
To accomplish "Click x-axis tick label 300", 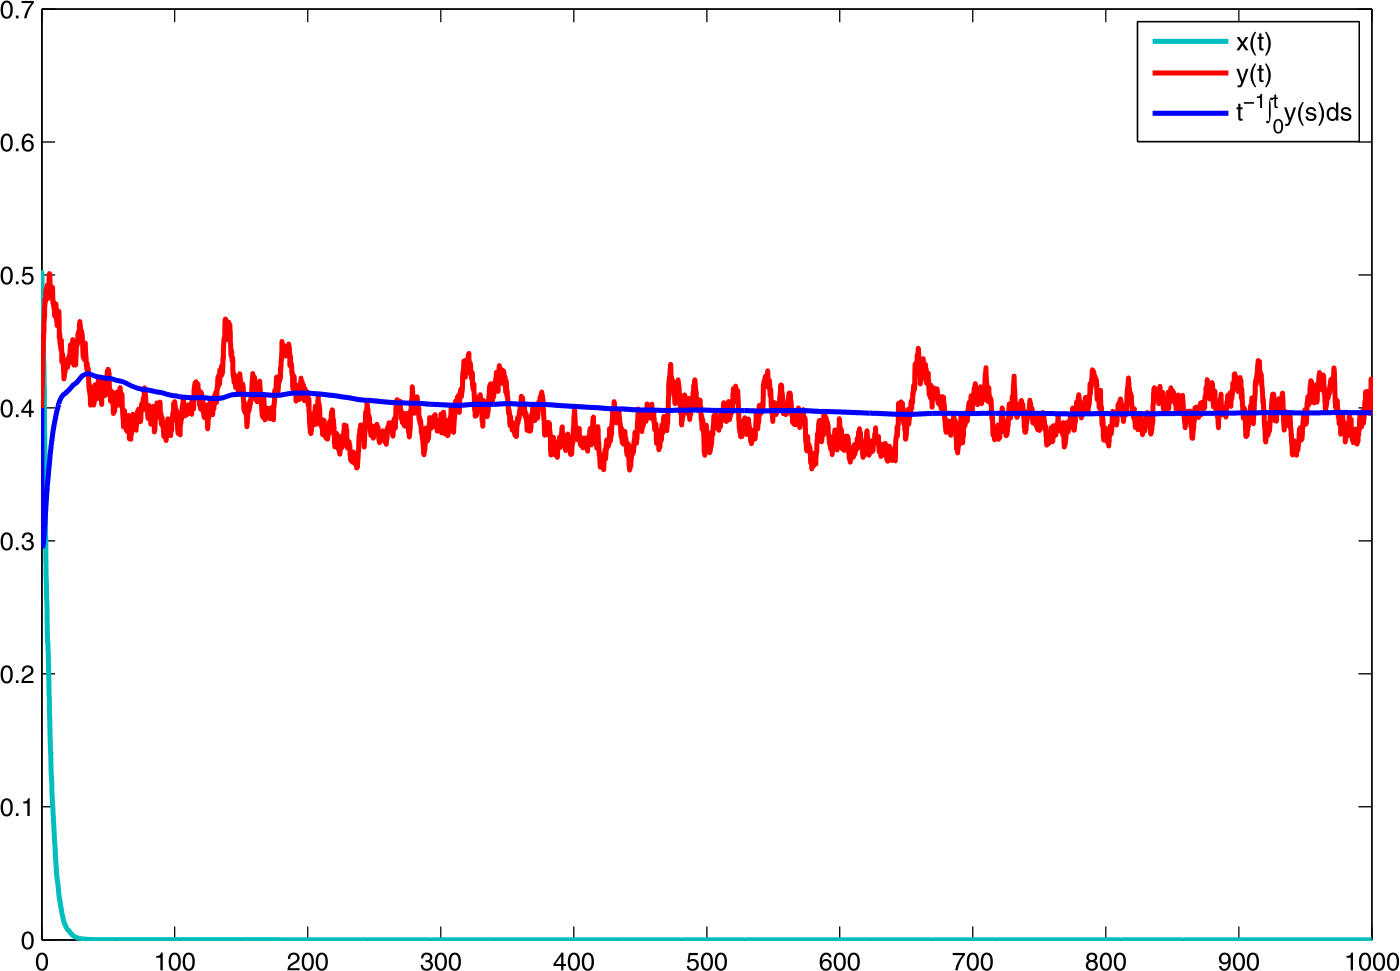I will 440,961.
